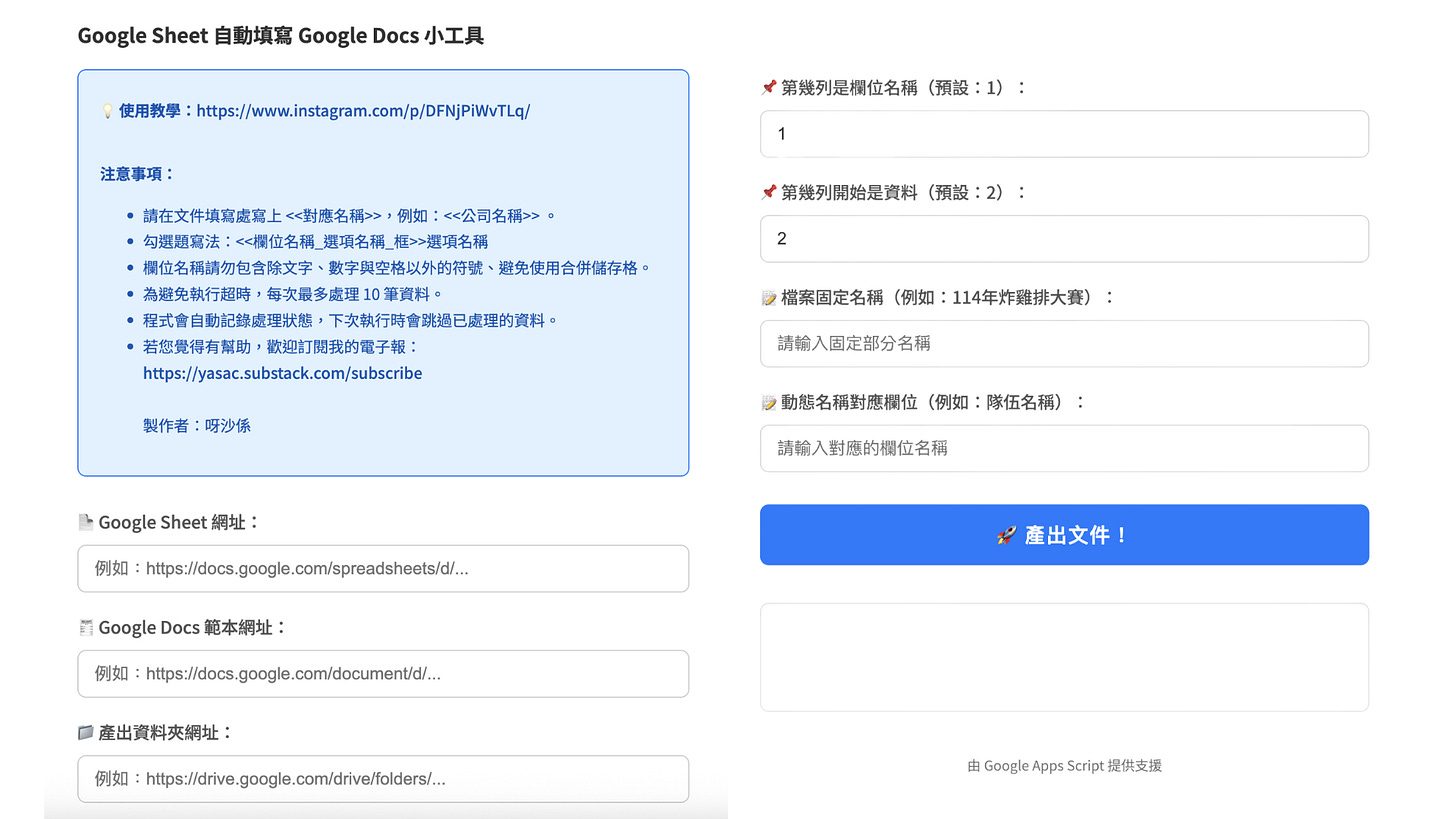The width and height of the screenshot is (1456, 819).
Task: Click the 產出文件 button
Action: tap(1064, 535)
